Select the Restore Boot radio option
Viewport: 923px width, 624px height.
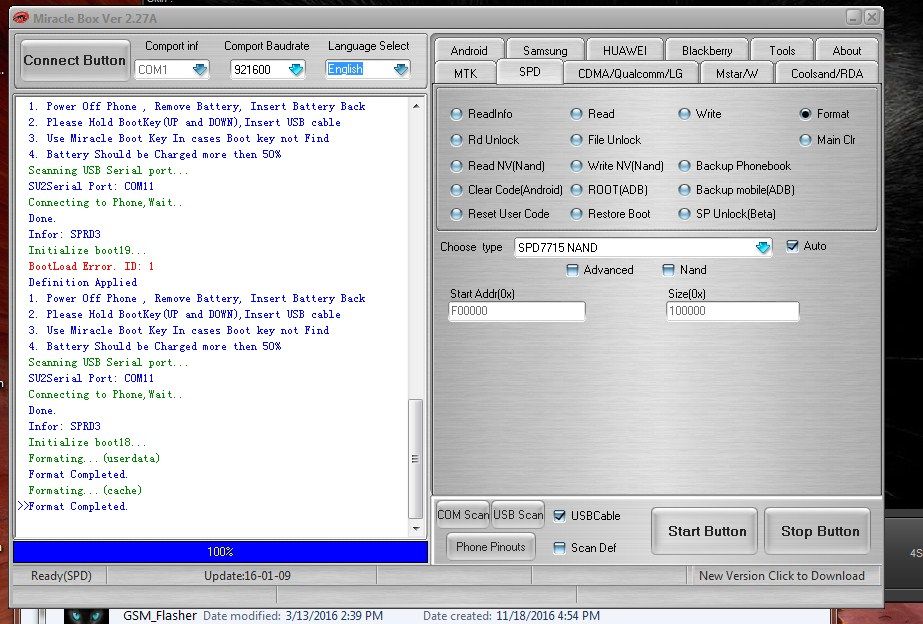pyautogui.click(x=576, y=214)
